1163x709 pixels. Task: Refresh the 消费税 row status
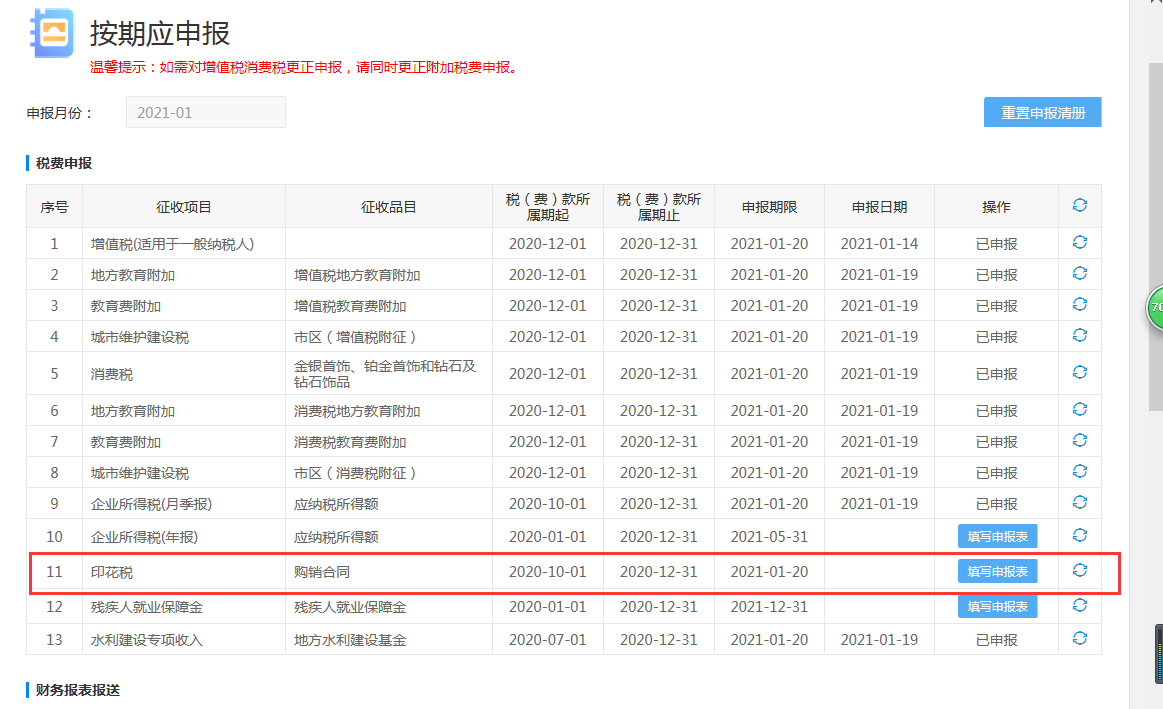pyautogui.click(x=1079, y=372)
